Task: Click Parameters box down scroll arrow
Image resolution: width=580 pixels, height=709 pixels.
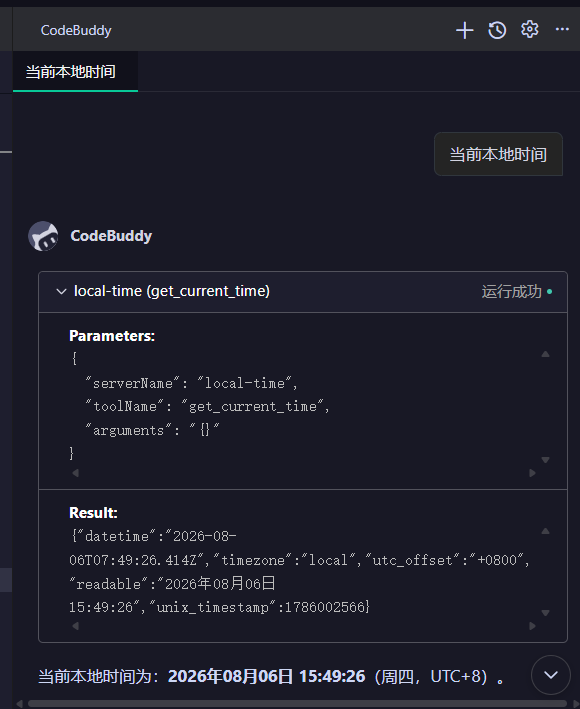Action: (x=545, y=460)
